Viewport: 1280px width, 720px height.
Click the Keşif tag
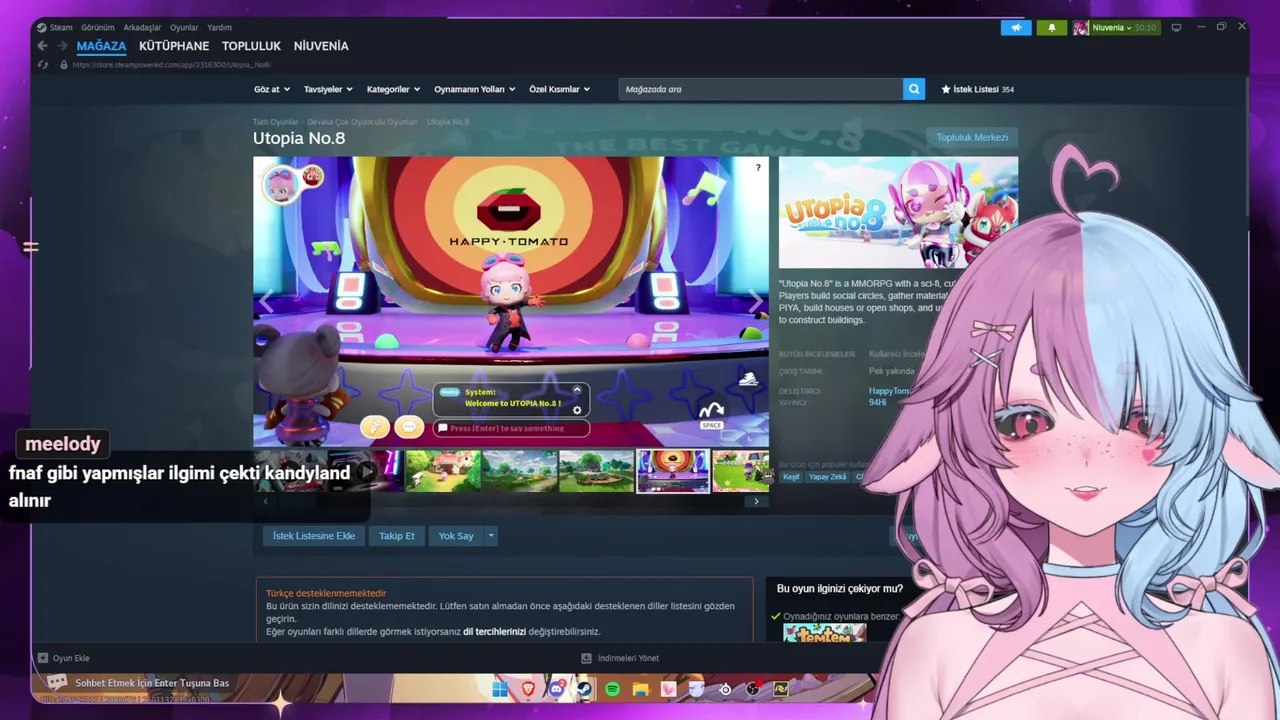point(791,477)
